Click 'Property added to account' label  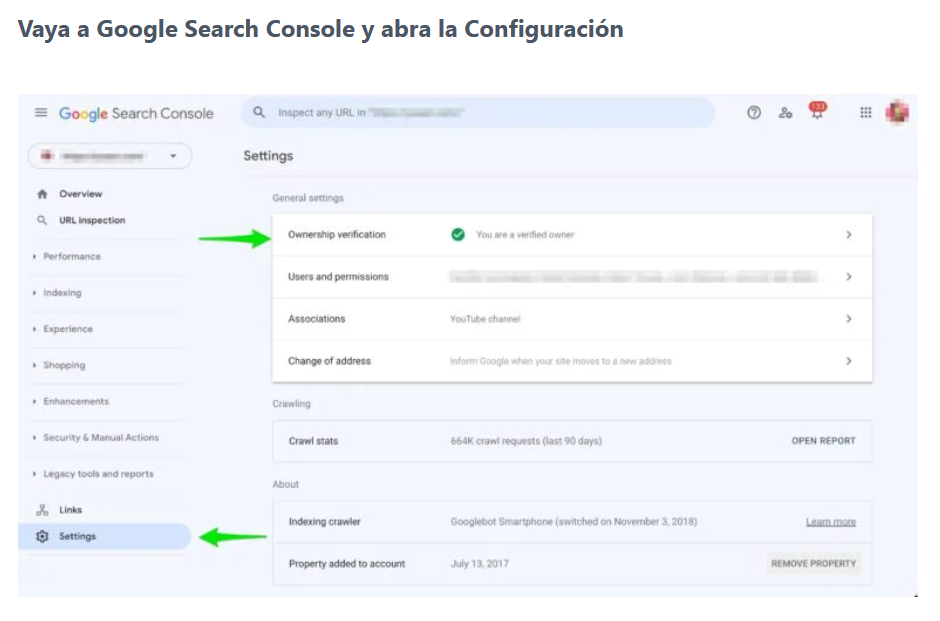tap(347, 563)
